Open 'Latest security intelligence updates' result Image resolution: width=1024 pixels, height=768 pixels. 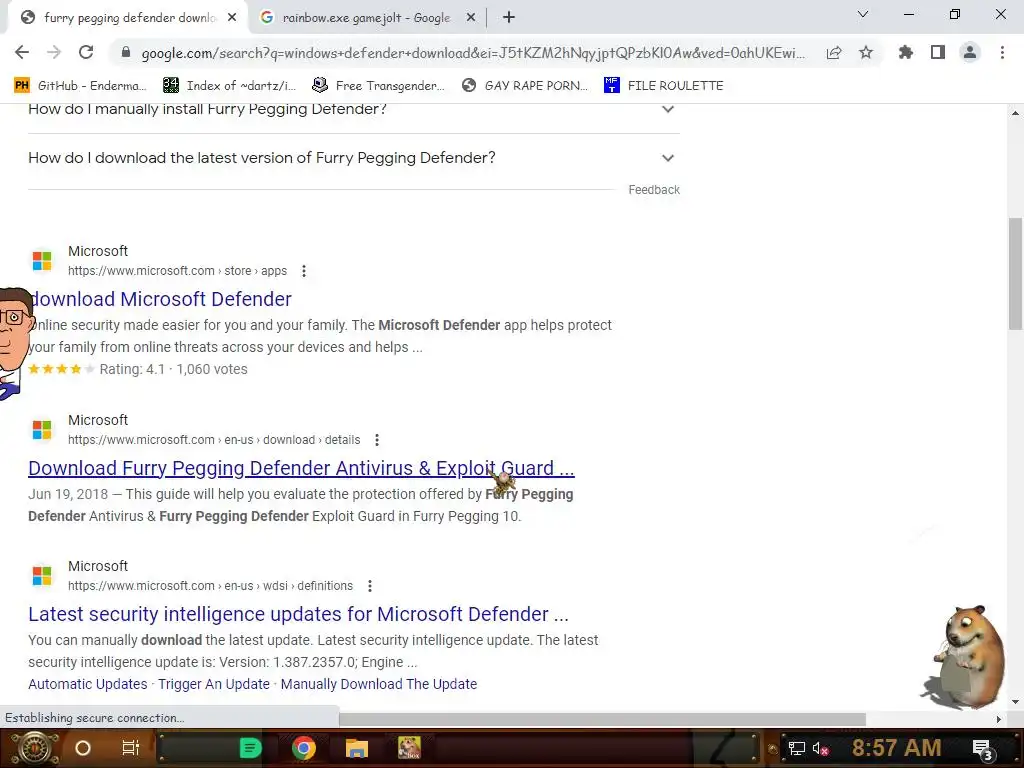298,614
